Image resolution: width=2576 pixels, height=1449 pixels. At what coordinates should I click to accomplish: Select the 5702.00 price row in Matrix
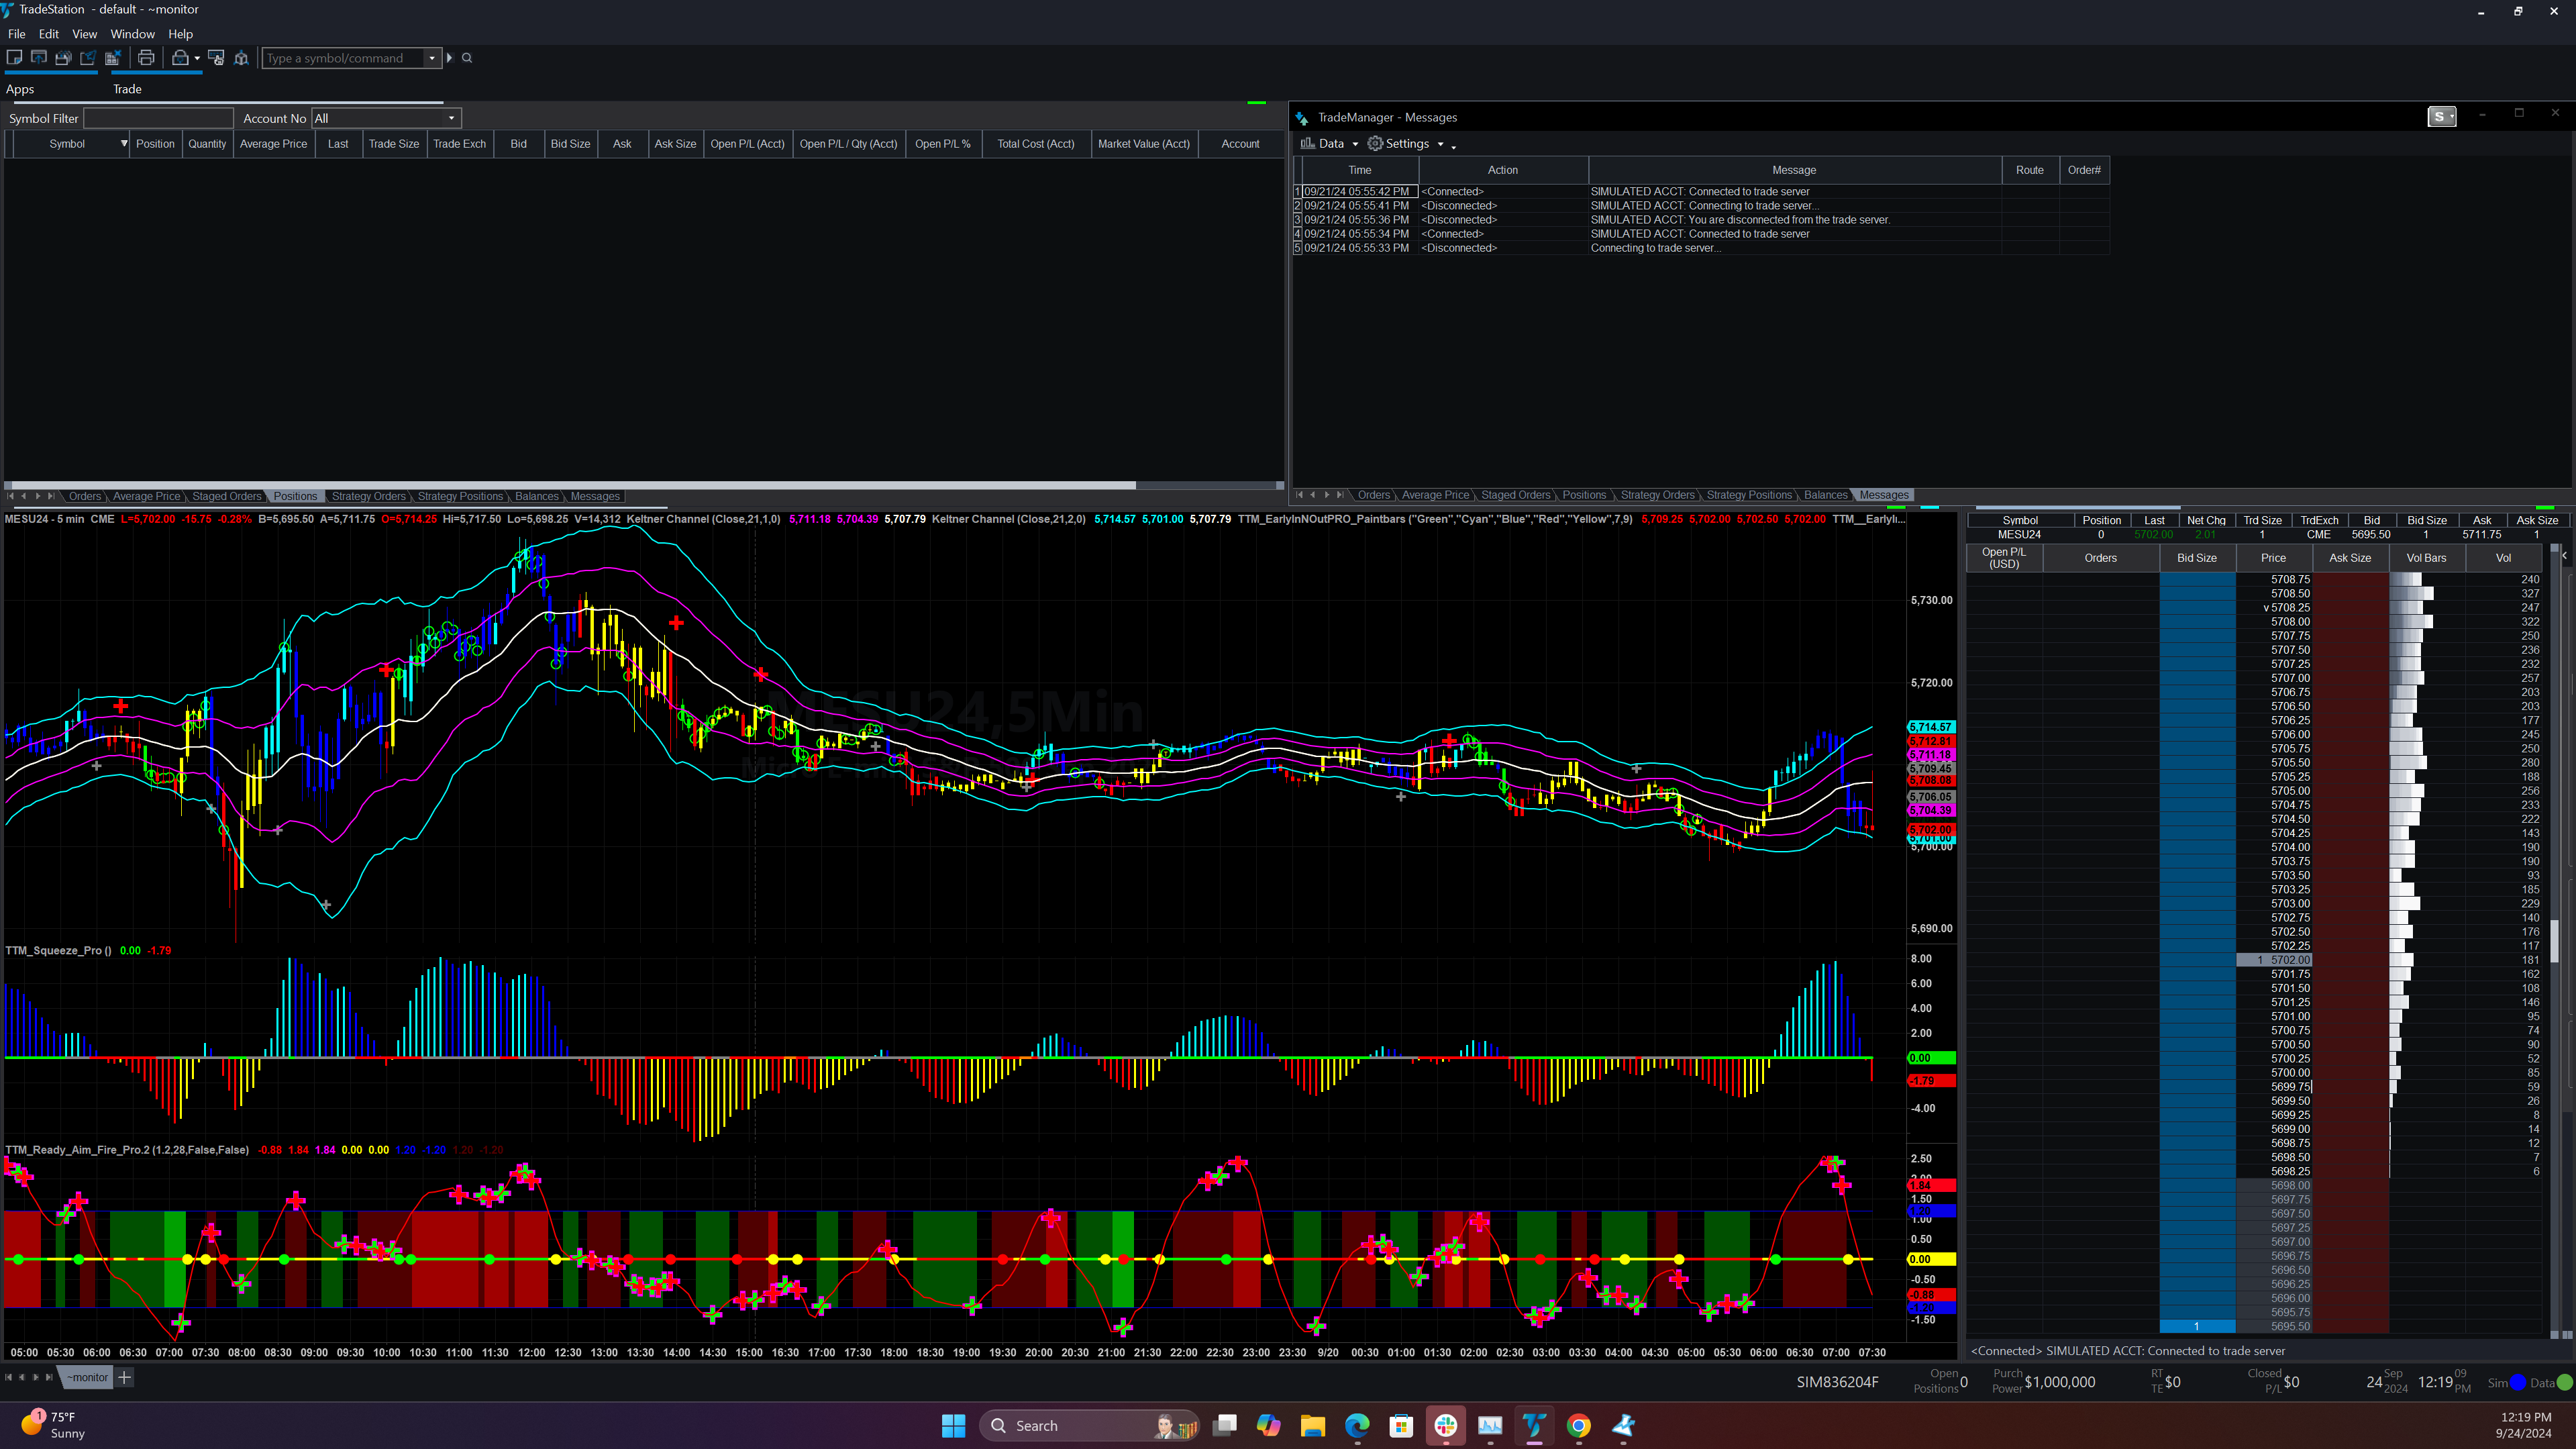point(2274,960)
